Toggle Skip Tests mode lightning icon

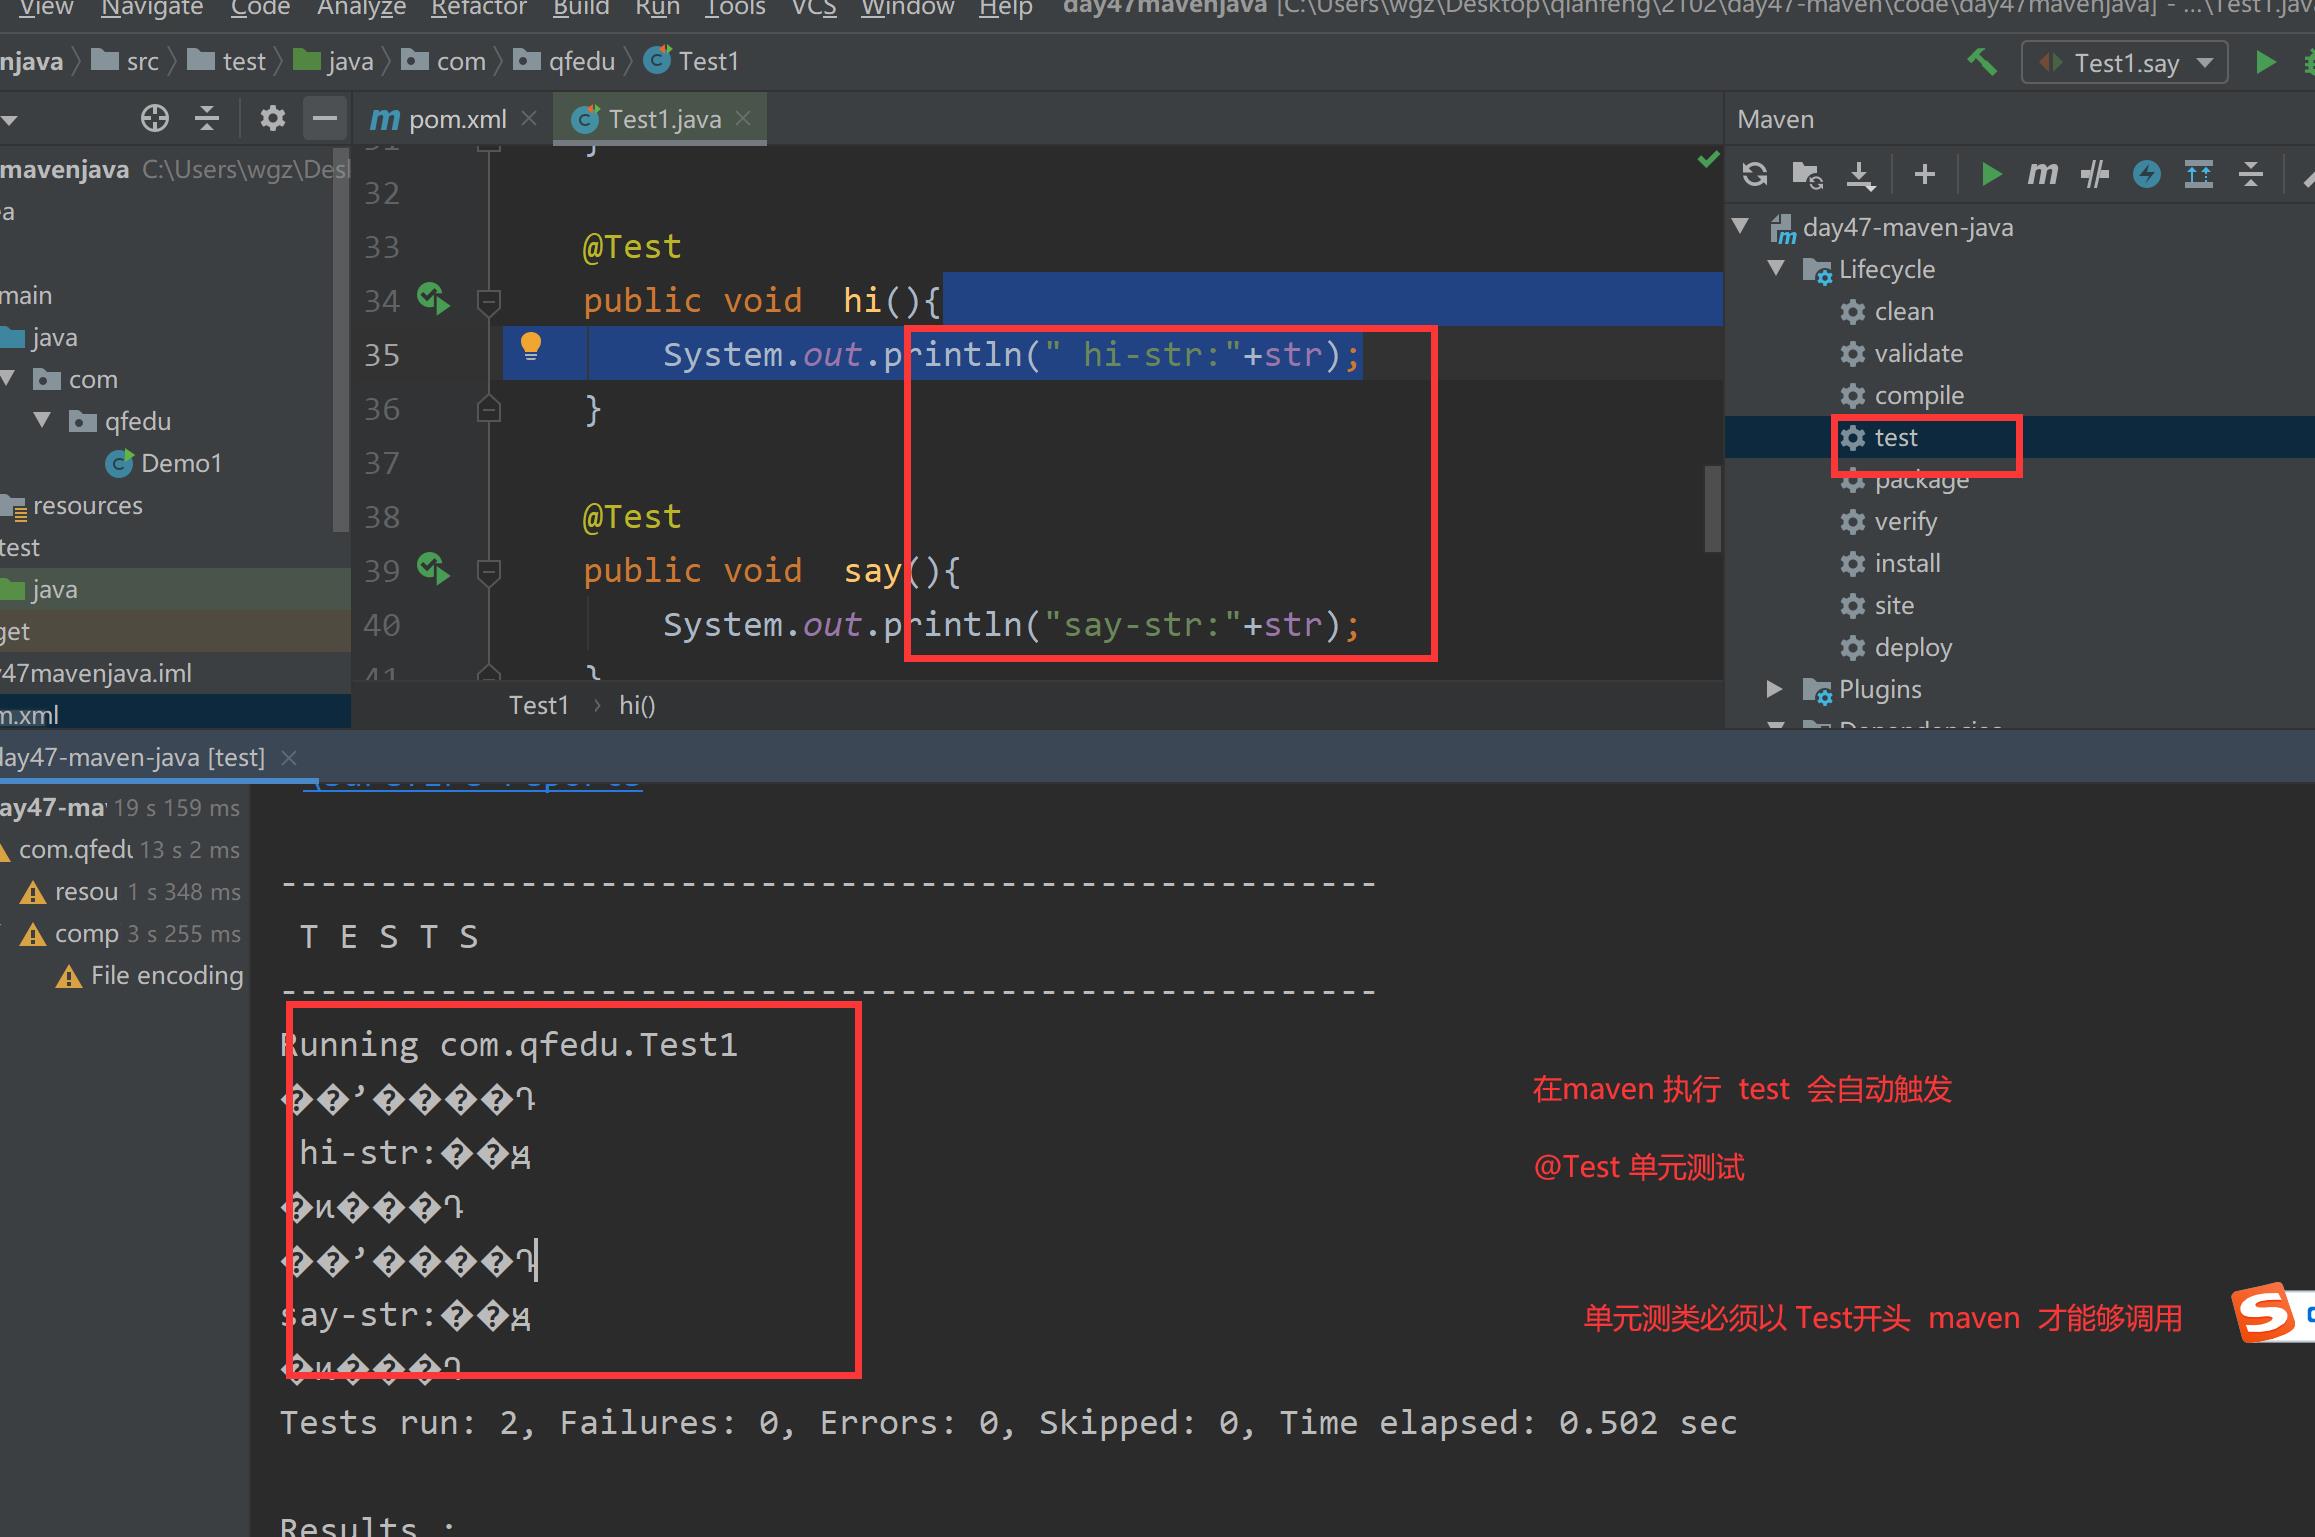coord(2146,175)
